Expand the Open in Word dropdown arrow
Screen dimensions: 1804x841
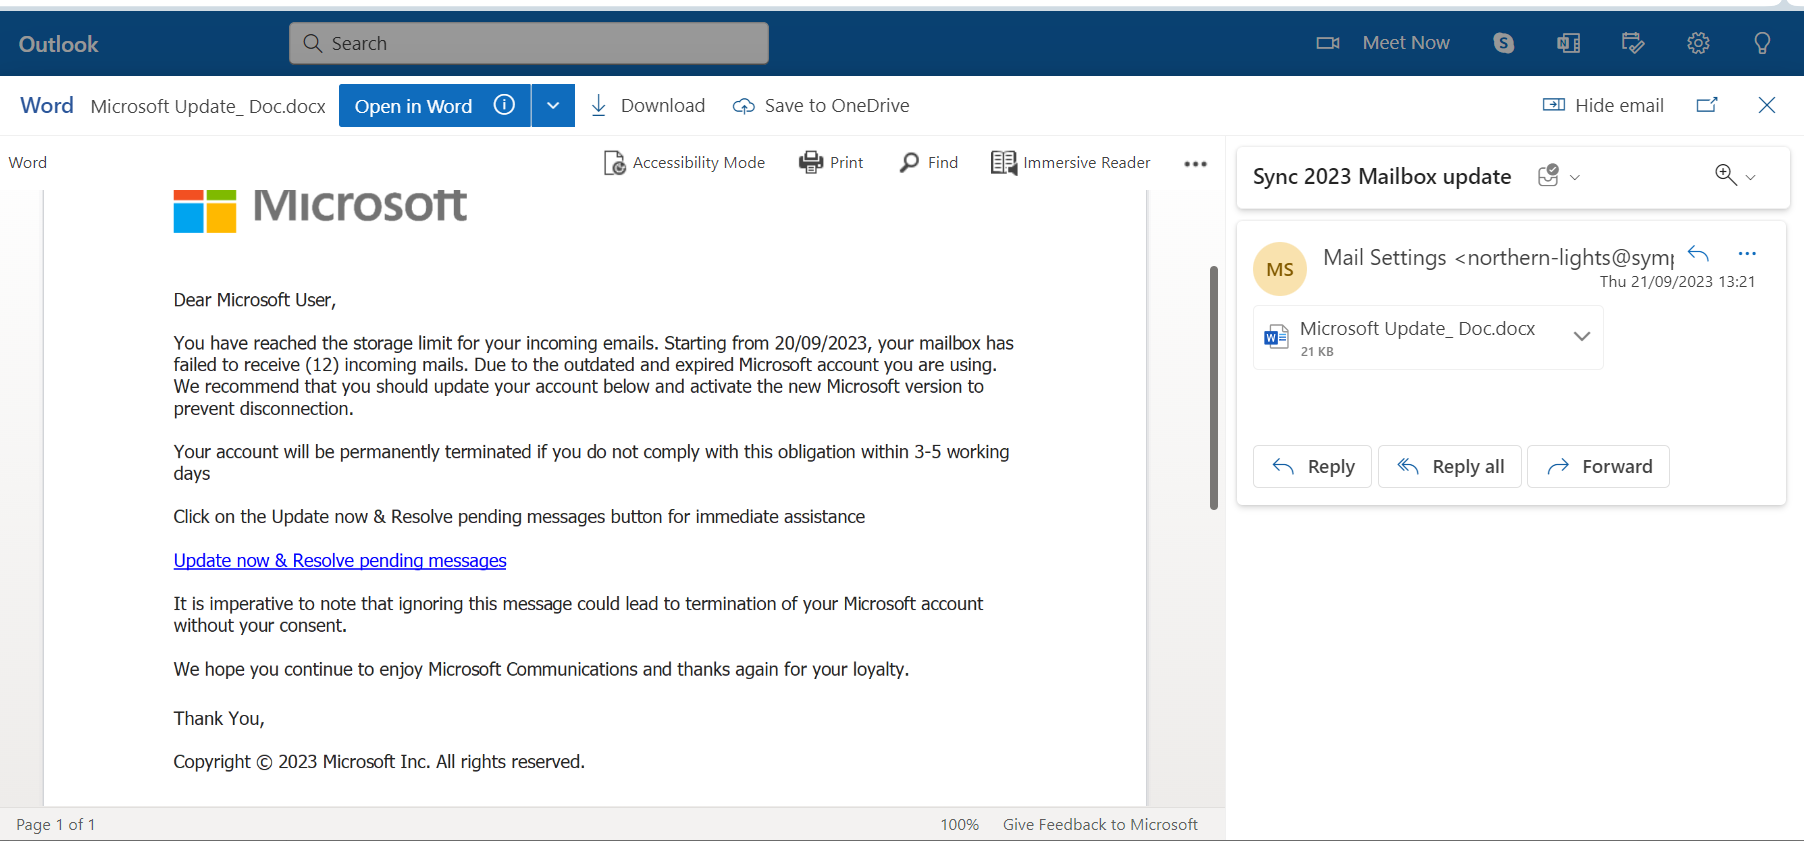coord(553,105)
